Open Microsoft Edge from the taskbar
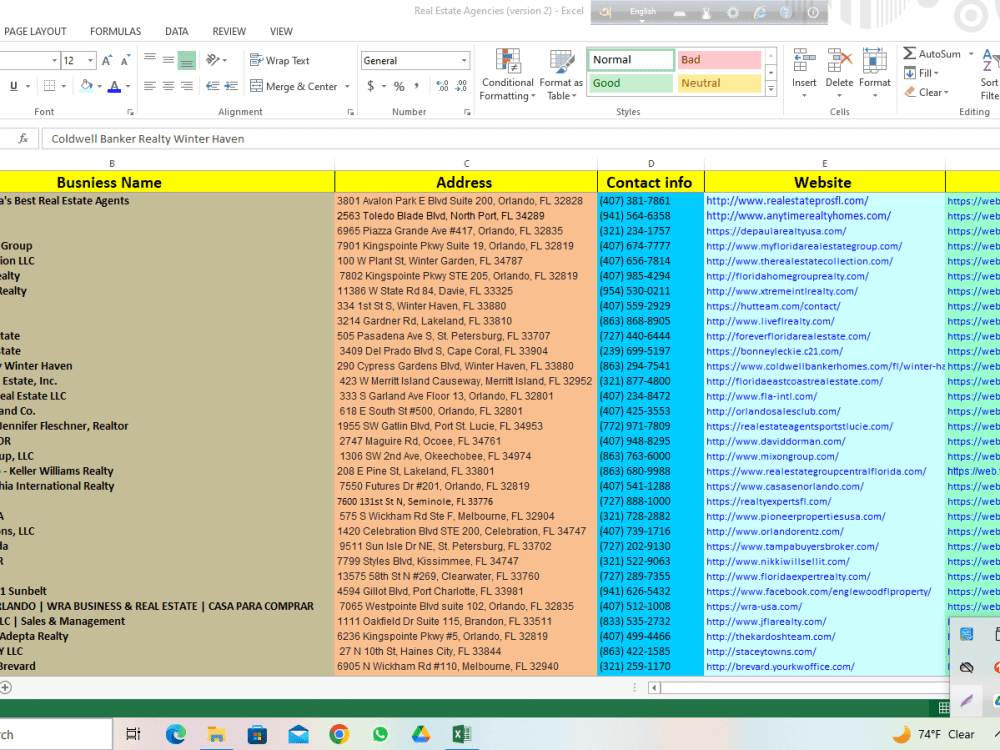Image resolution: width=1000 pixels, height=750 pixels. [175, 734]
